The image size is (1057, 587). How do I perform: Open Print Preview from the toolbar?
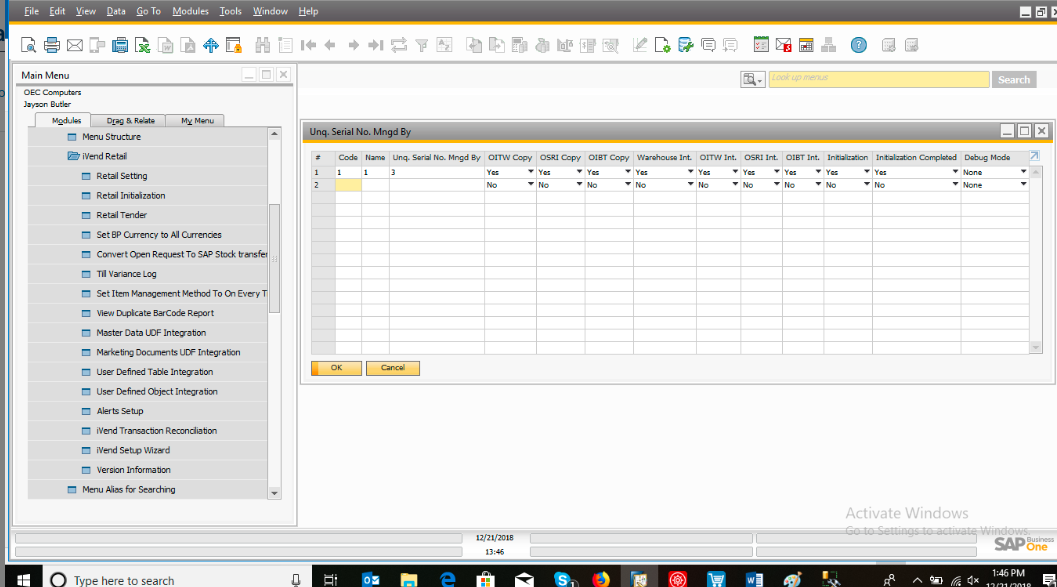28,45
